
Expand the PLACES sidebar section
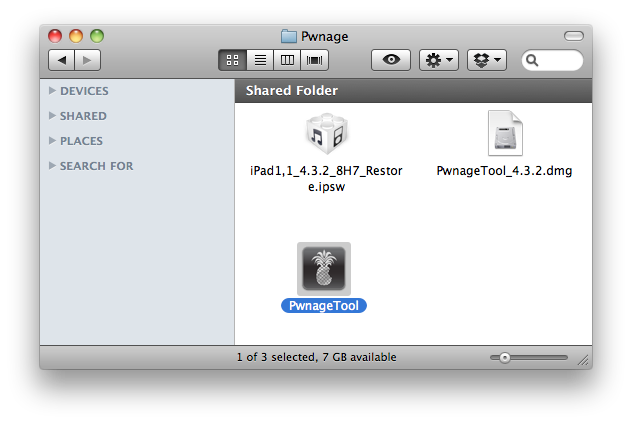click(x=52, y=141)
